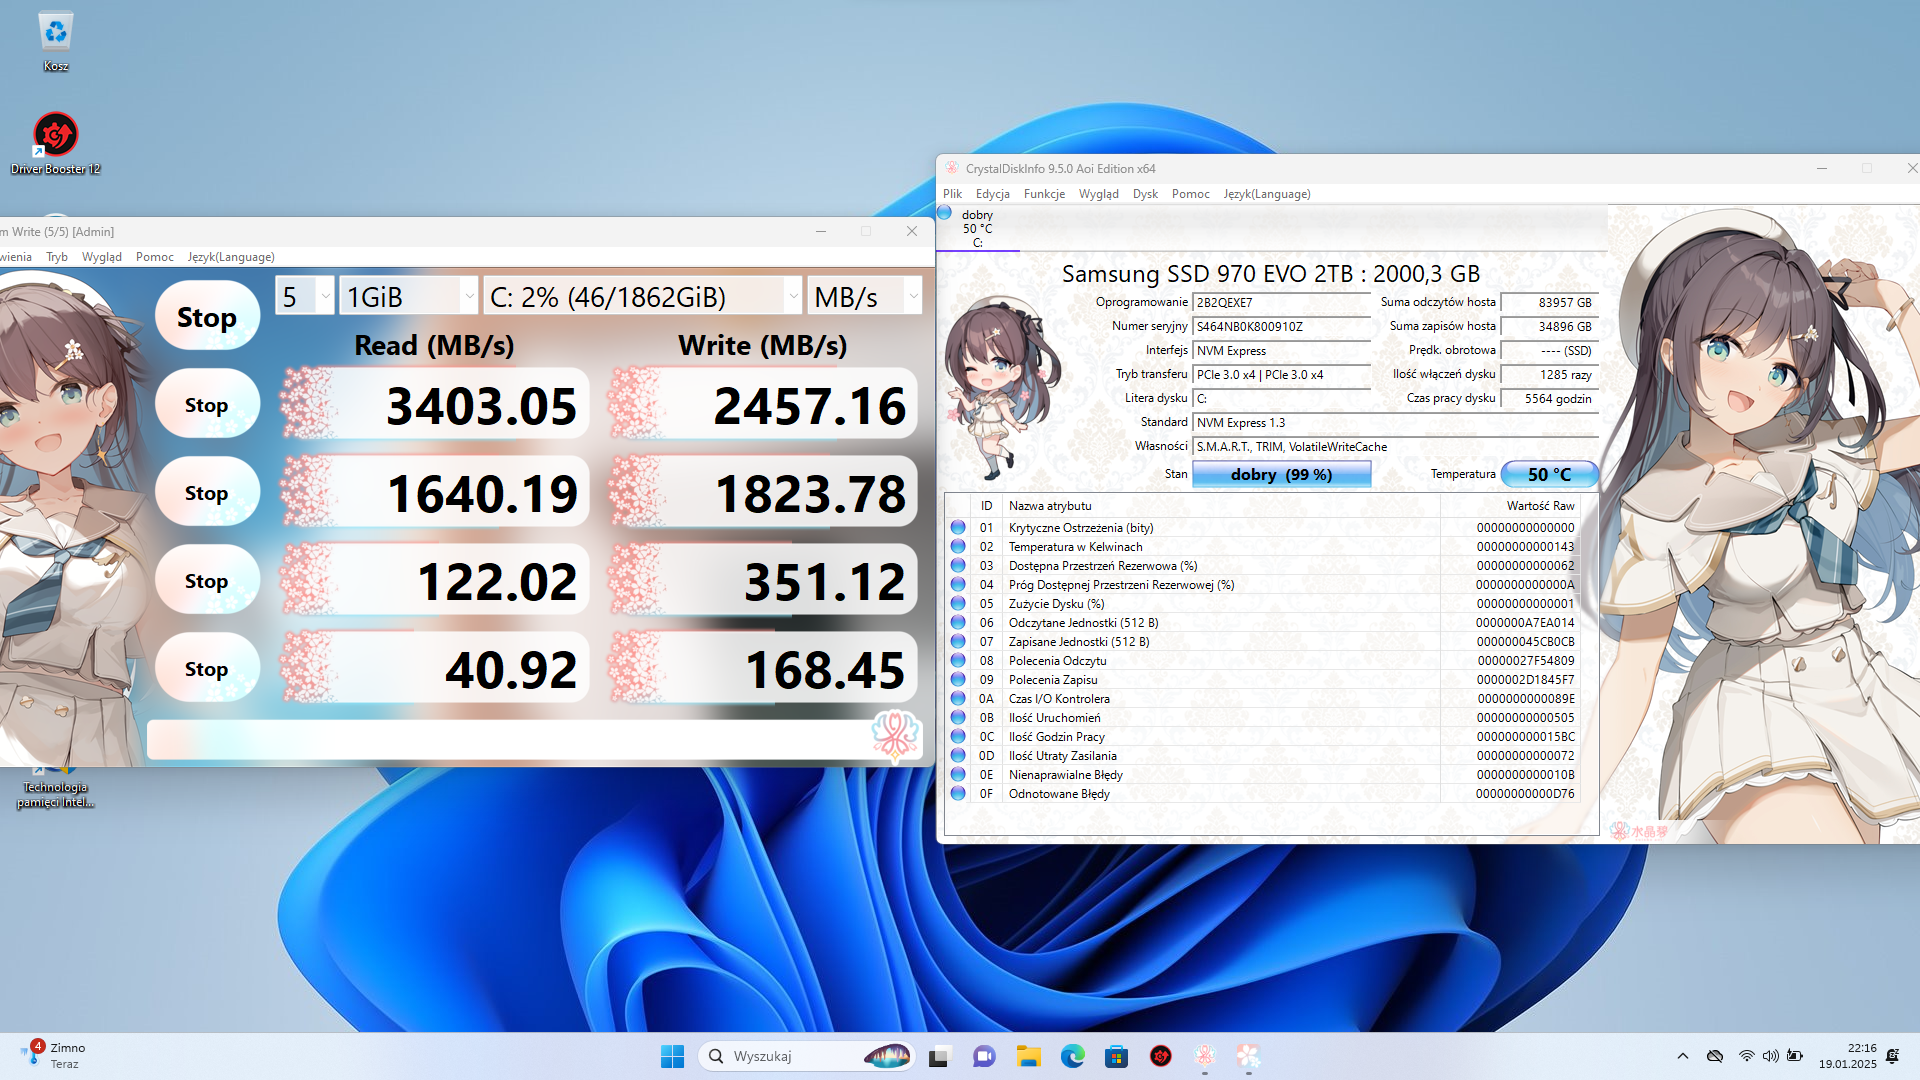Open Wygląd menu in CrystalDiskMark
The height and width of the screenshot is (1080, 1920).
click(x=102, y=257)
